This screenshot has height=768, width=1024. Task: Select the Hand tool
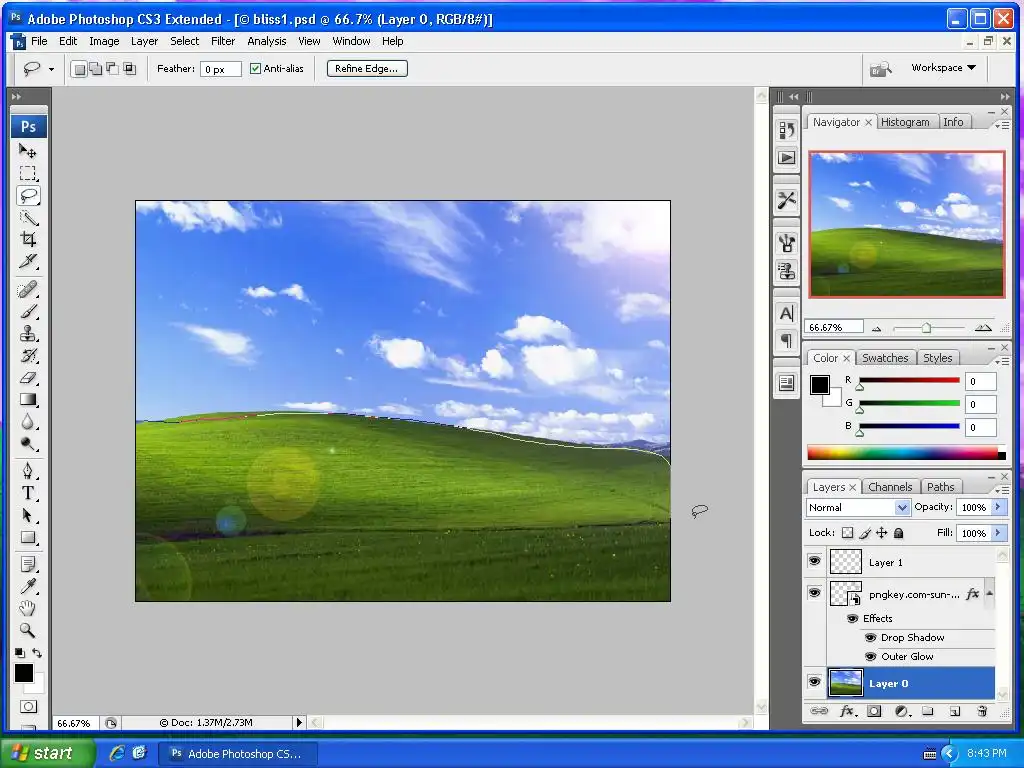pos(27,609)
